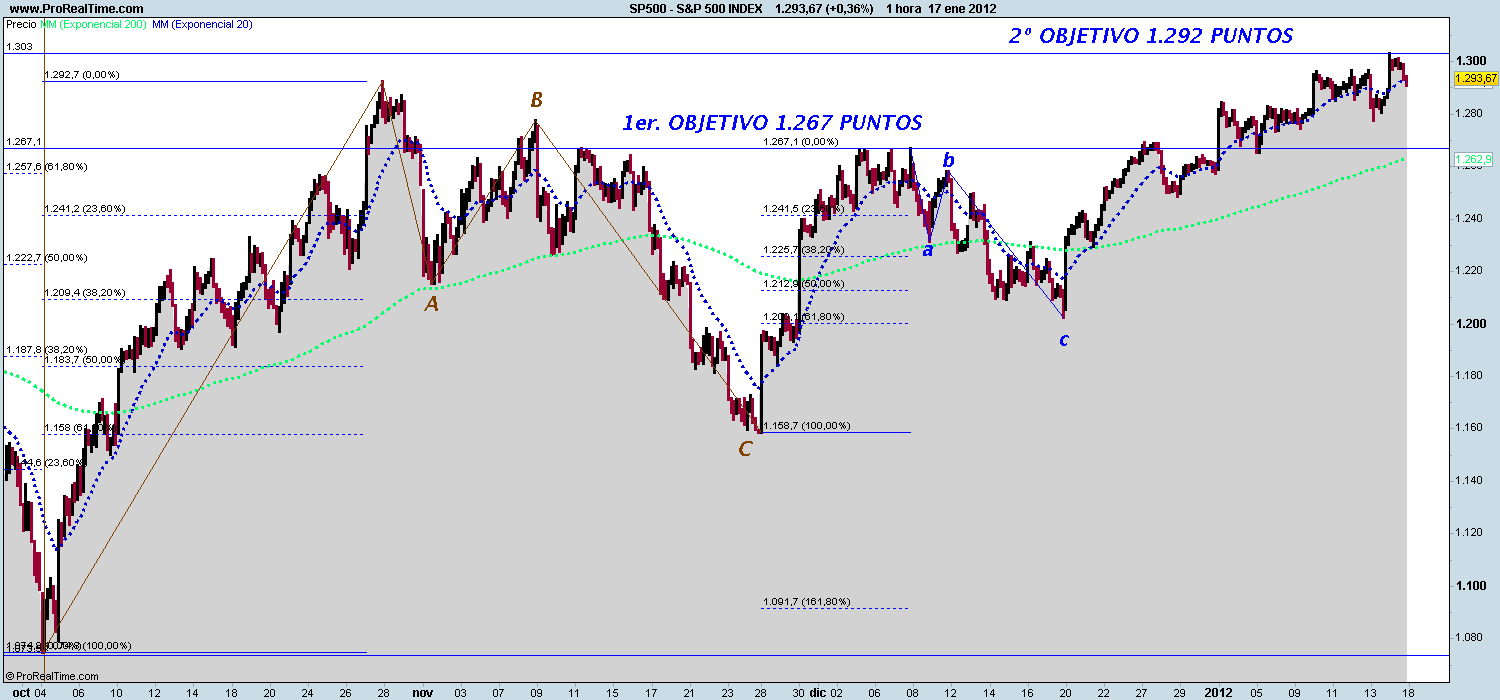Click the '1.225,7 (38,20%)' Fibonacci label

click(x=802, y=250)
